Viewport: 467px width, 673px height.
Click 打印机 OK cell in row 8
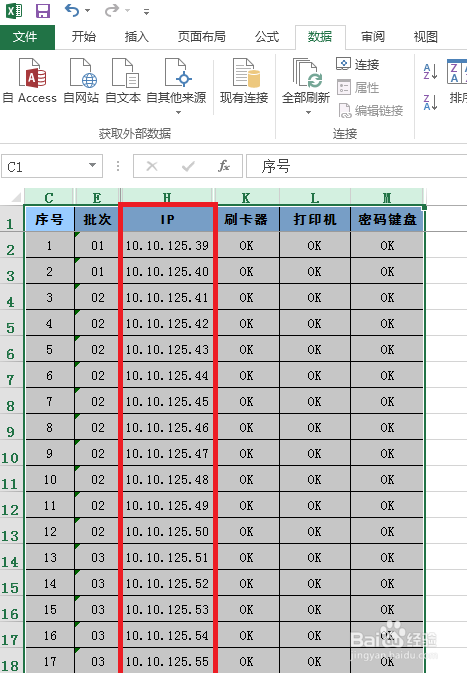point(315,401)
